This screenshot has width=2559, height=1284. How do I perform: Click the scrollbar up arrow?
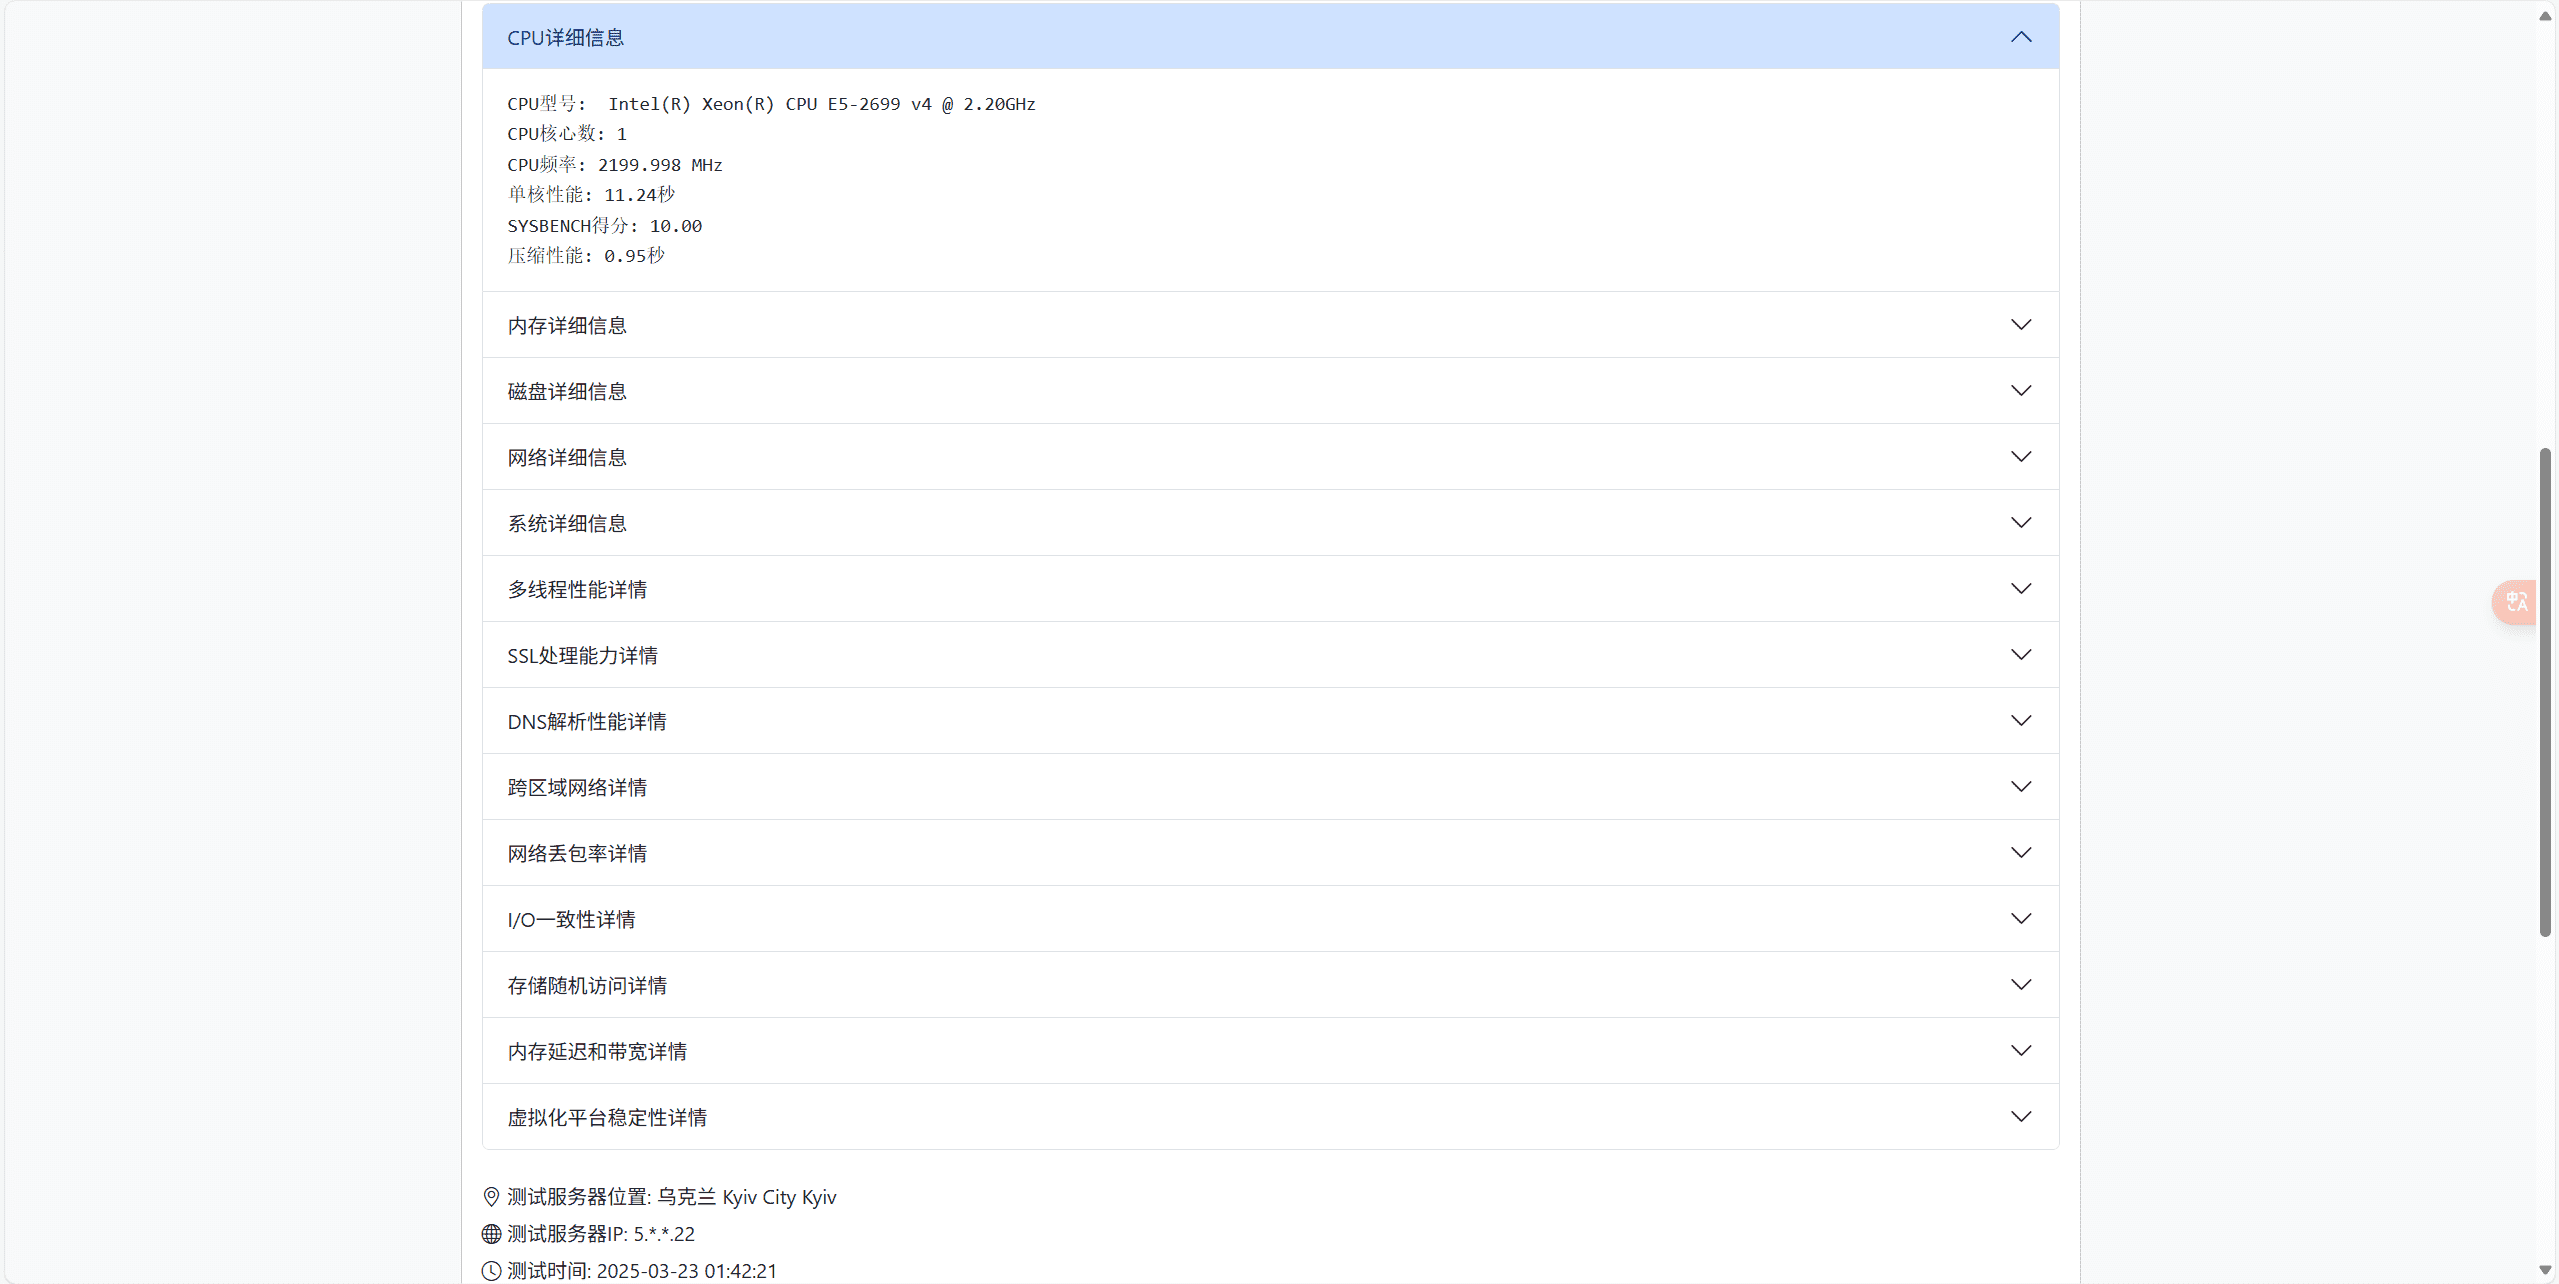point(2545,15)
